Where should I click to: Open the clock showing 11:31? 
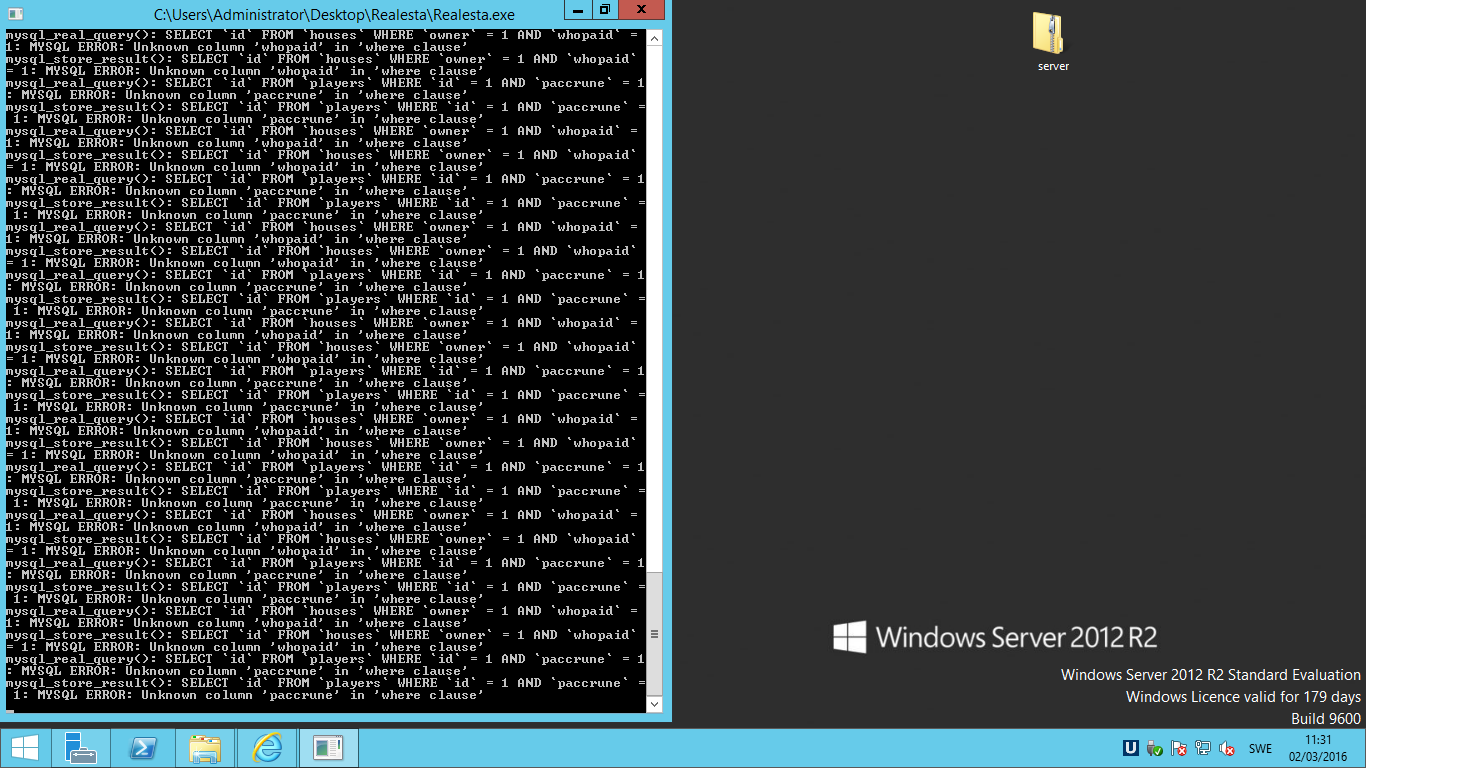1318,748
